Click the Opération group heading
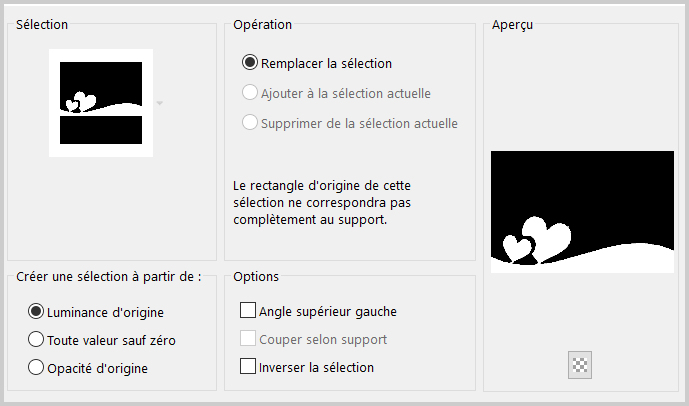 tap(262, 25)
